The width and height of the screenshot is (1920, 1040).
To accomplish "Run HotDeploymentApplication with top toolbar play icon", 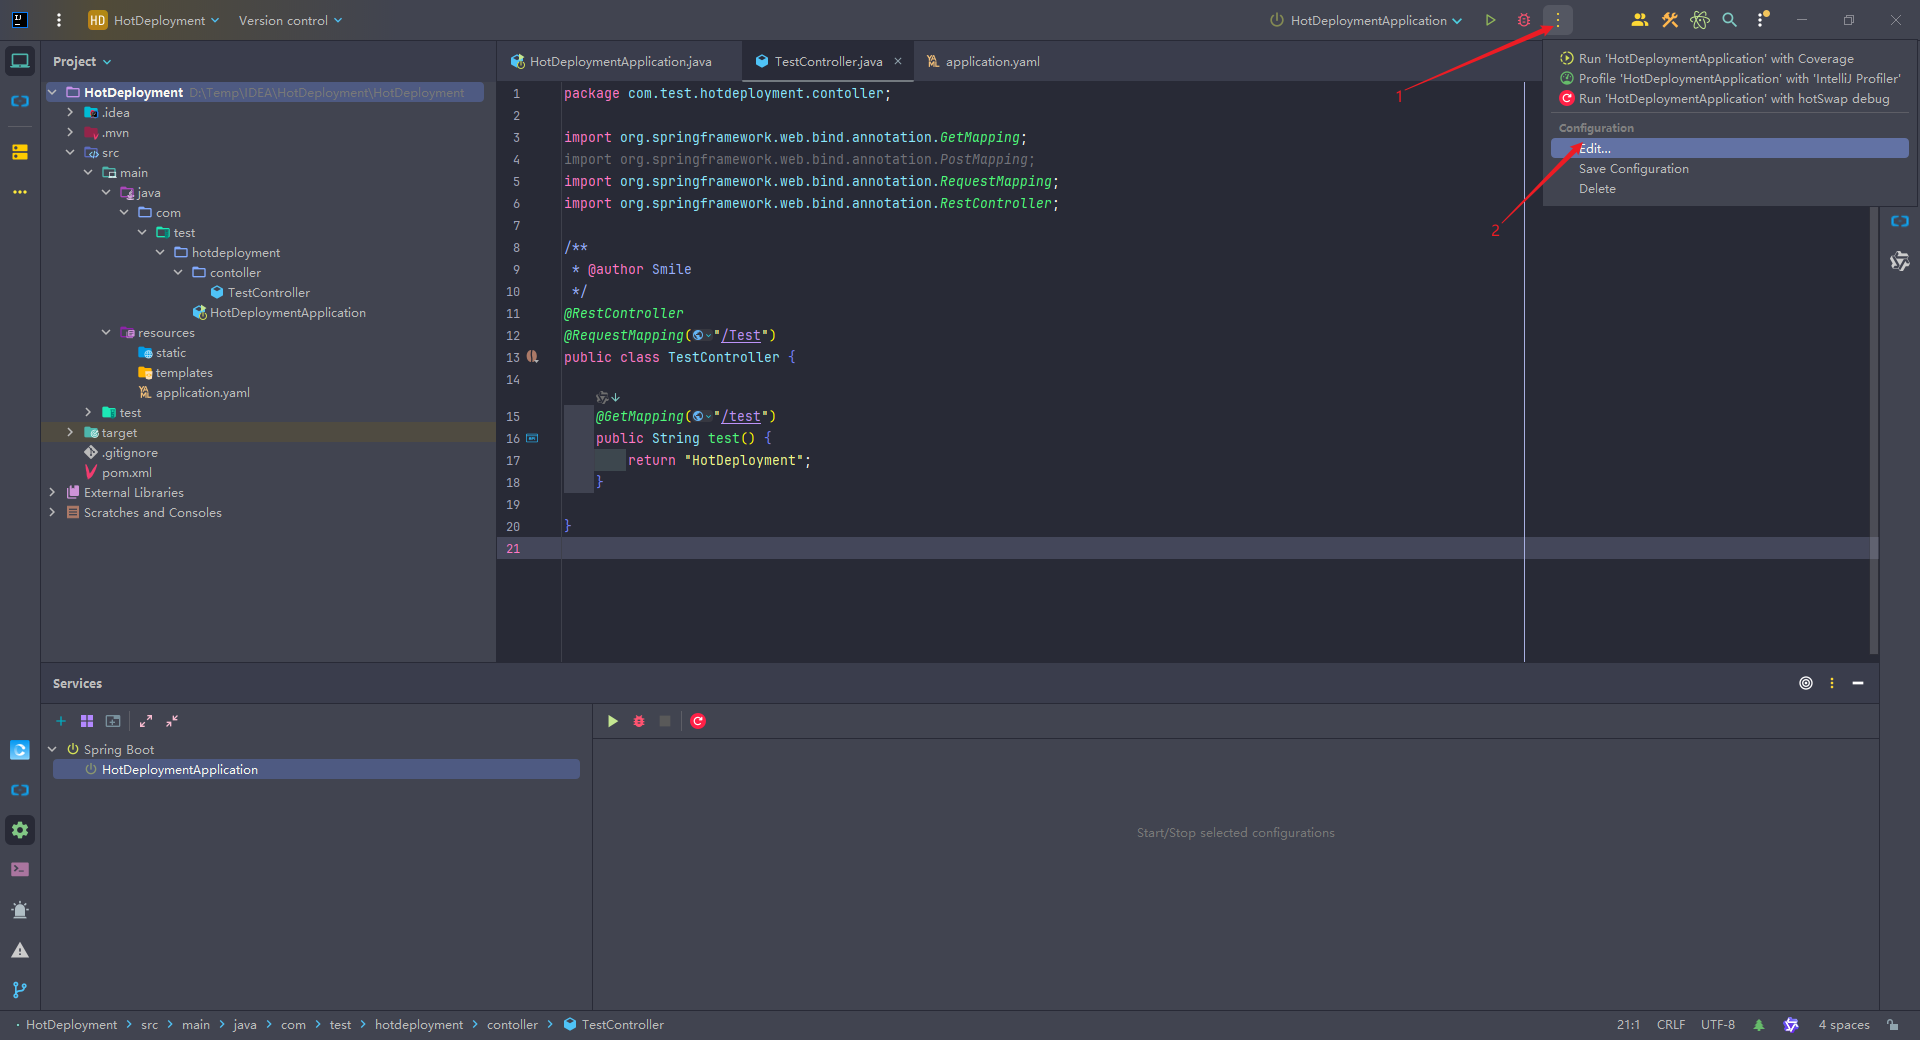I will pyautogui.click(x=1490, y=20).
